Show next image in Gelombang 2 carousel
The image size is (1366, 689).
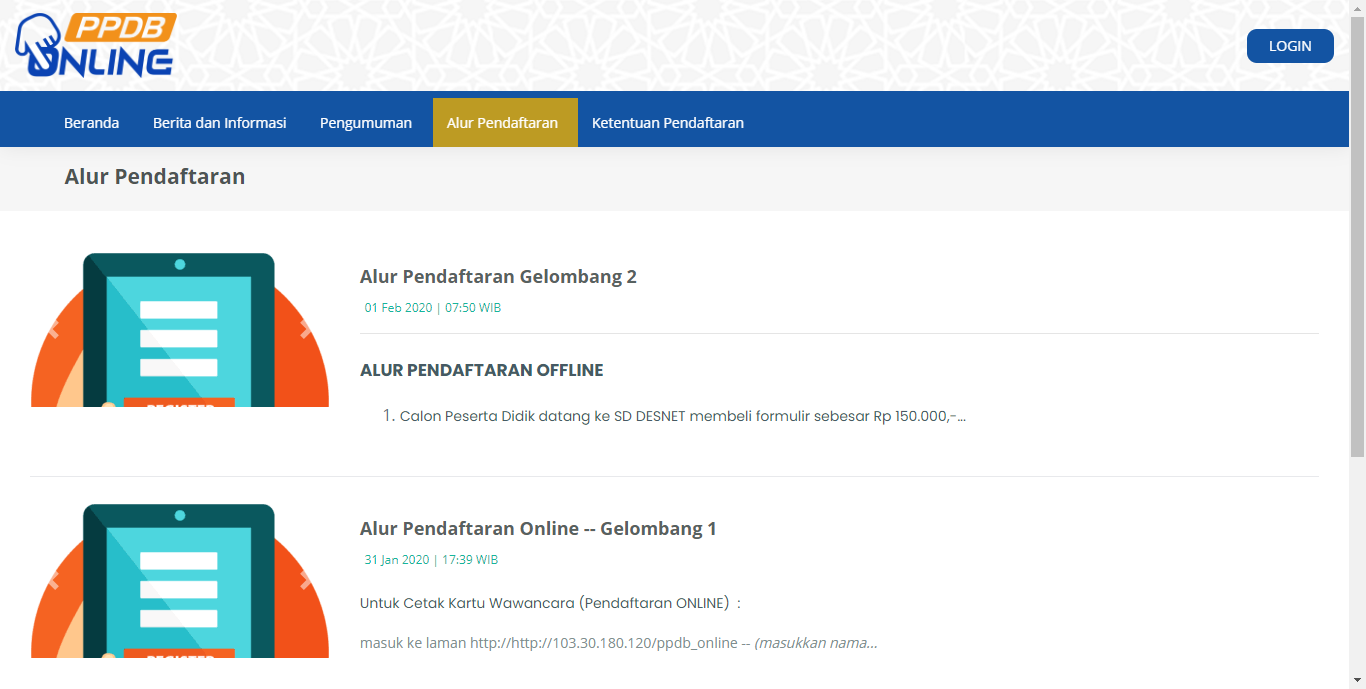(306, 329)
